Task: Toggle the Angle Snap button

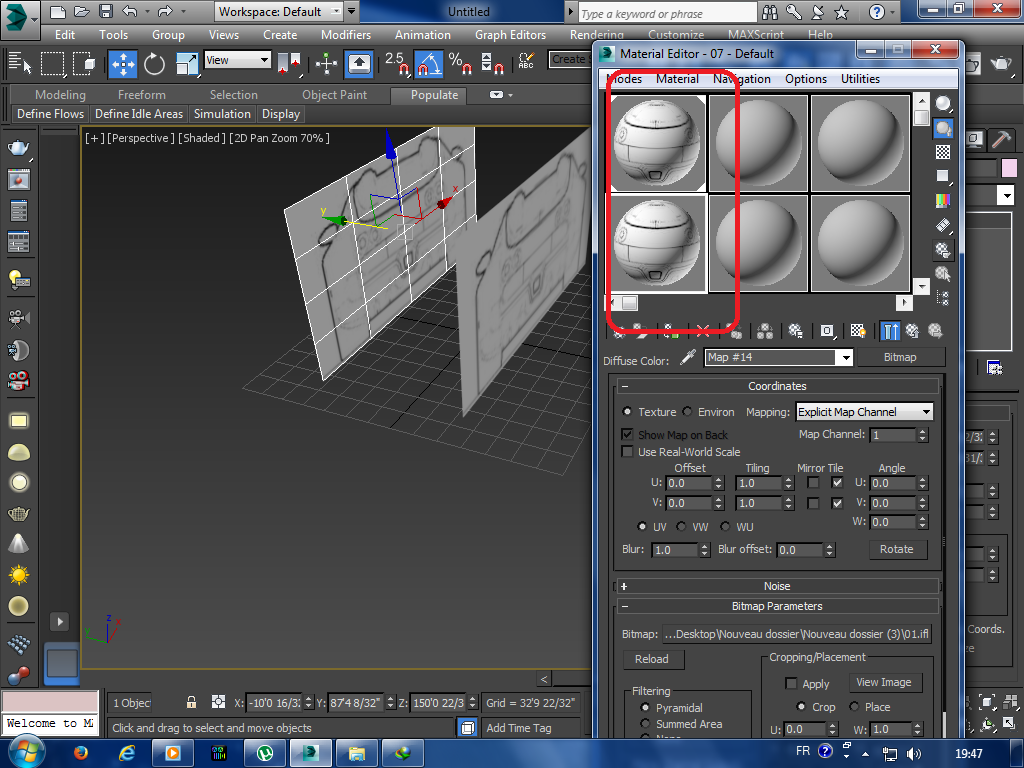Action: pos(428,63)
